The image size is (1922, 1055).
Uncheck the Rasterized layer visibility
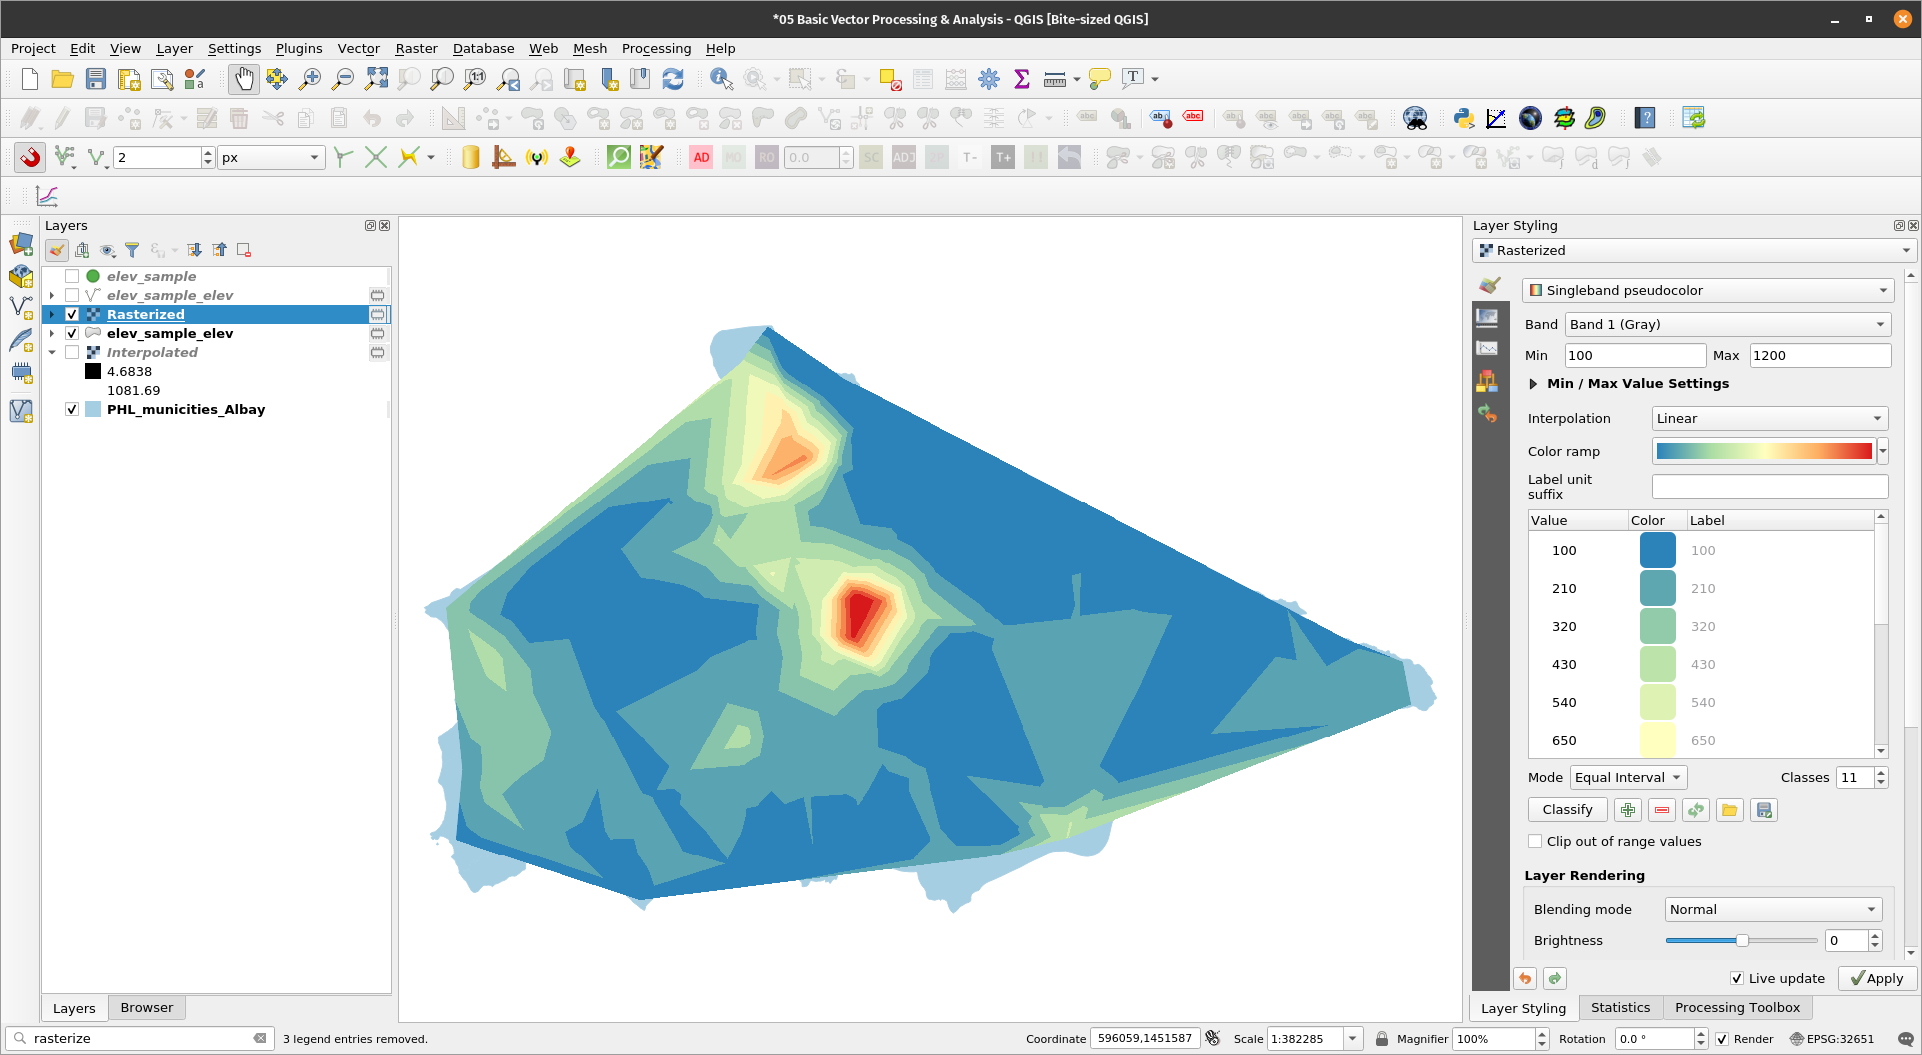point(72,314)
